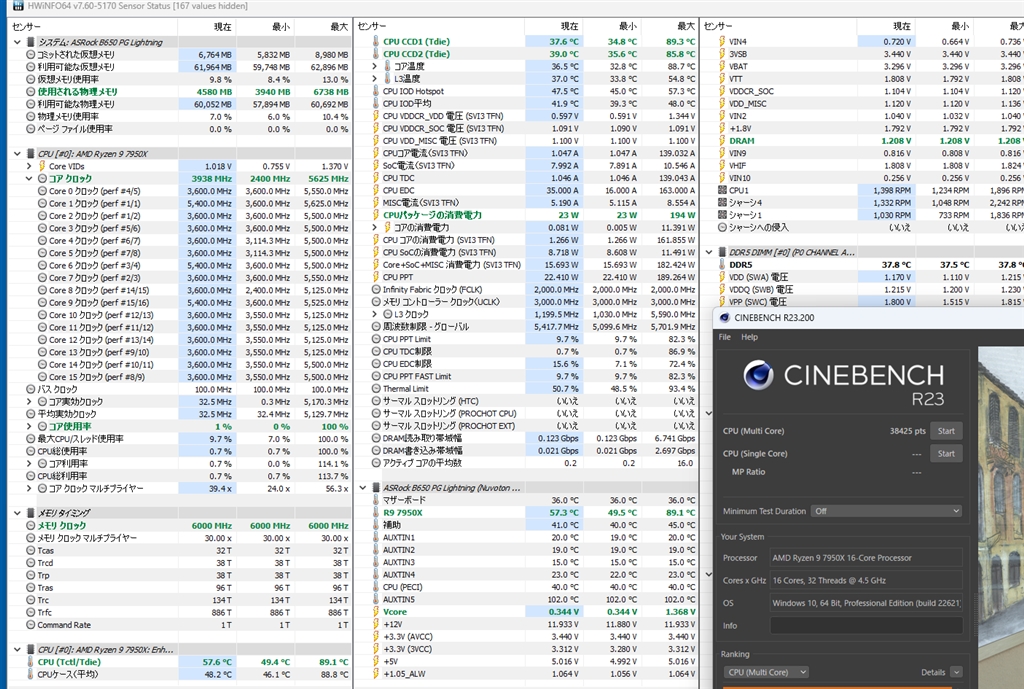Click the chip icon for DDR5 DIMM group
This screenshot has height=689, width=1024.
tap(720, 252)
